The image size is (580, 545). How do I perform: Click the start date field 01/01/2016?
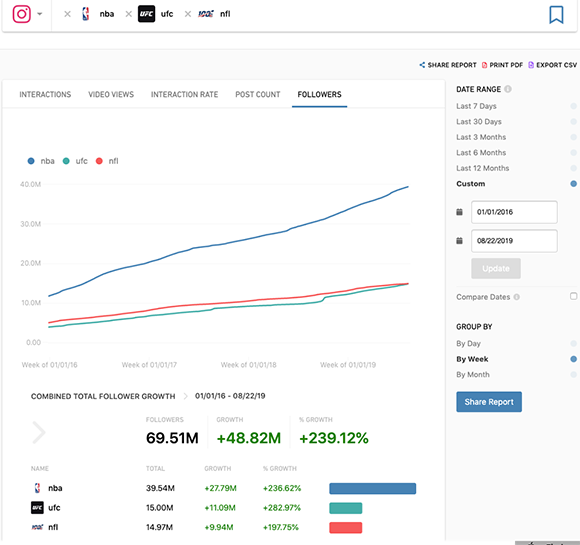point(514,212)
